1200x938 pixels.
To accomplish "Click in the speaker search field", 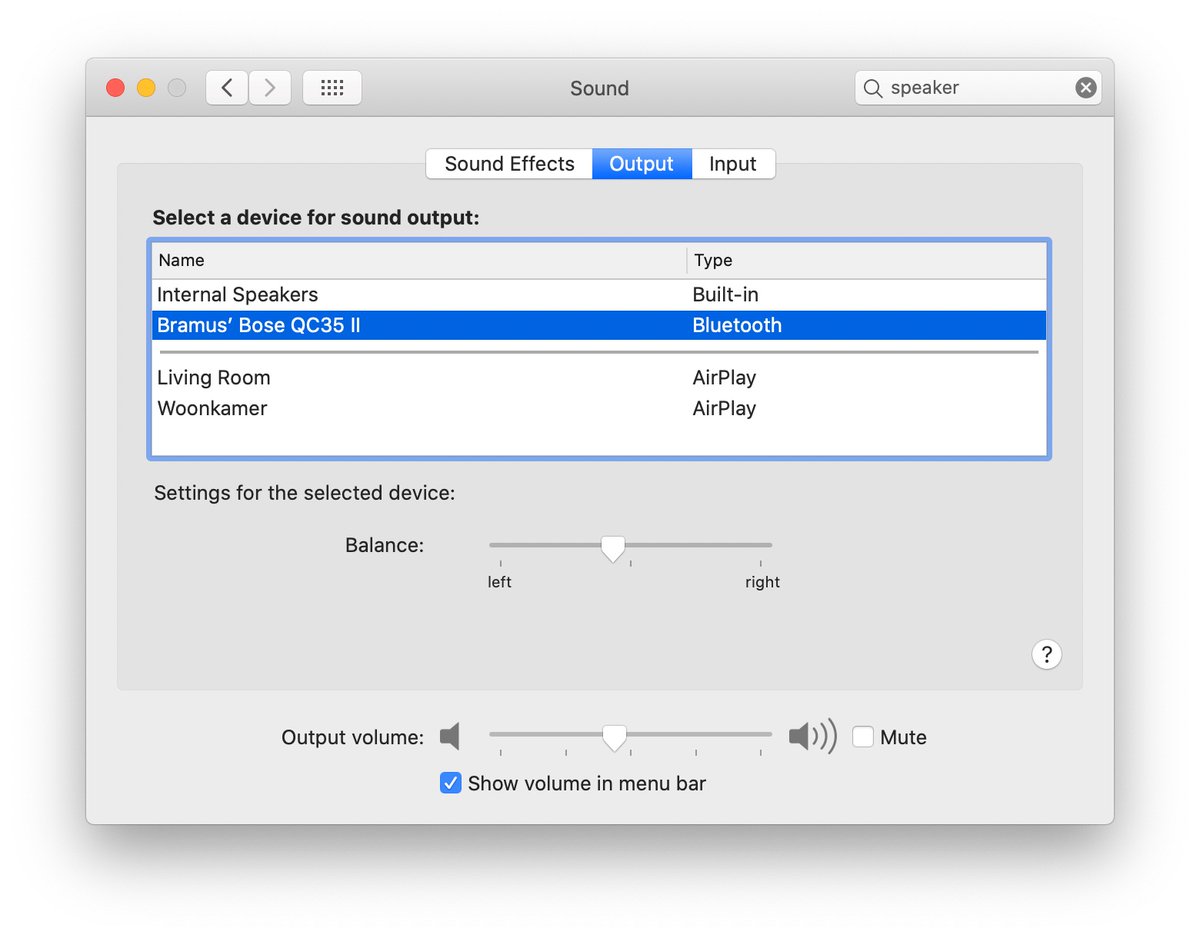I will coord(978,88).
